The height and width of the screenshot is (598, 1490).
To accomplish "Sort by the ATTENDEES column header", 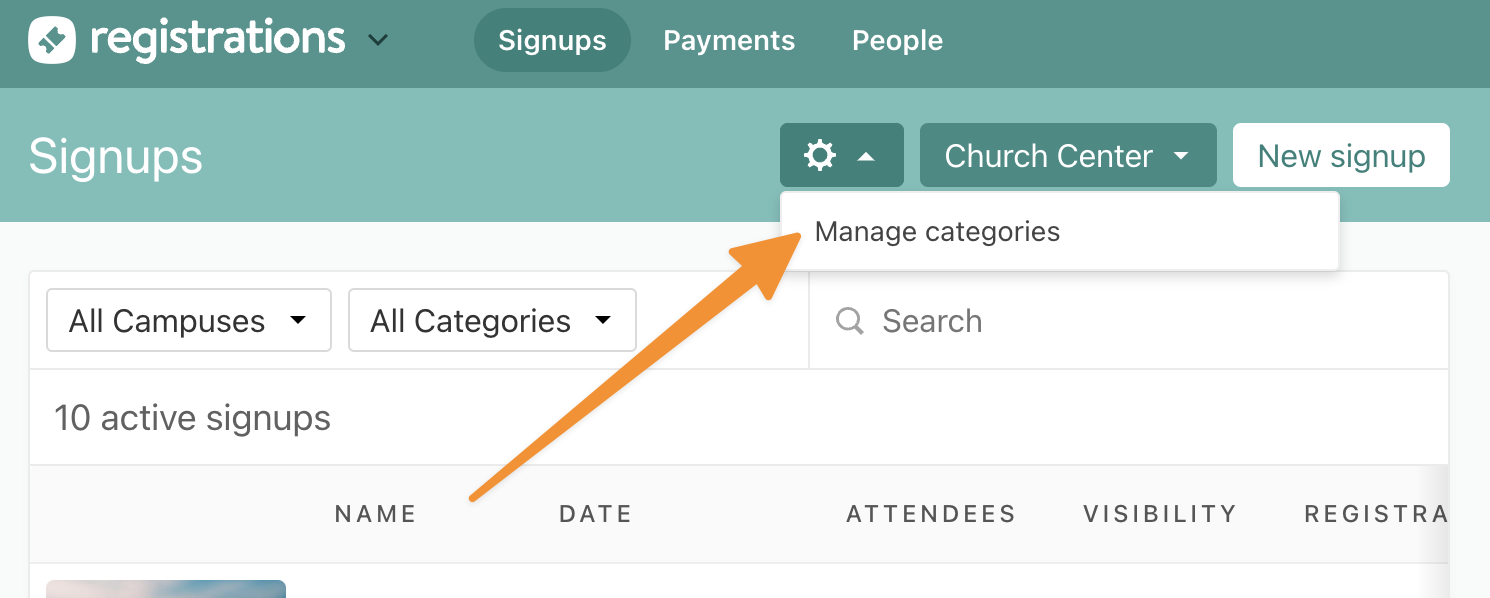I will [x=931, y=514].
